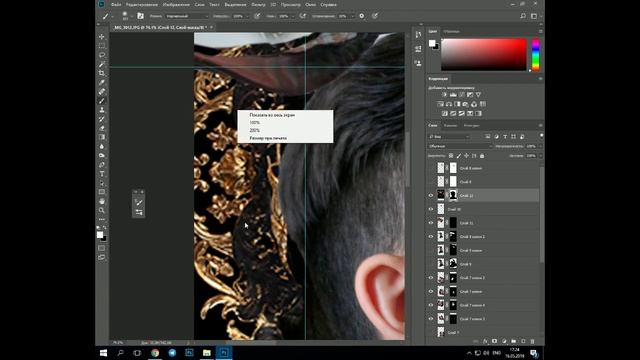Select the Brush tool in toolbox

coord(102,101)
